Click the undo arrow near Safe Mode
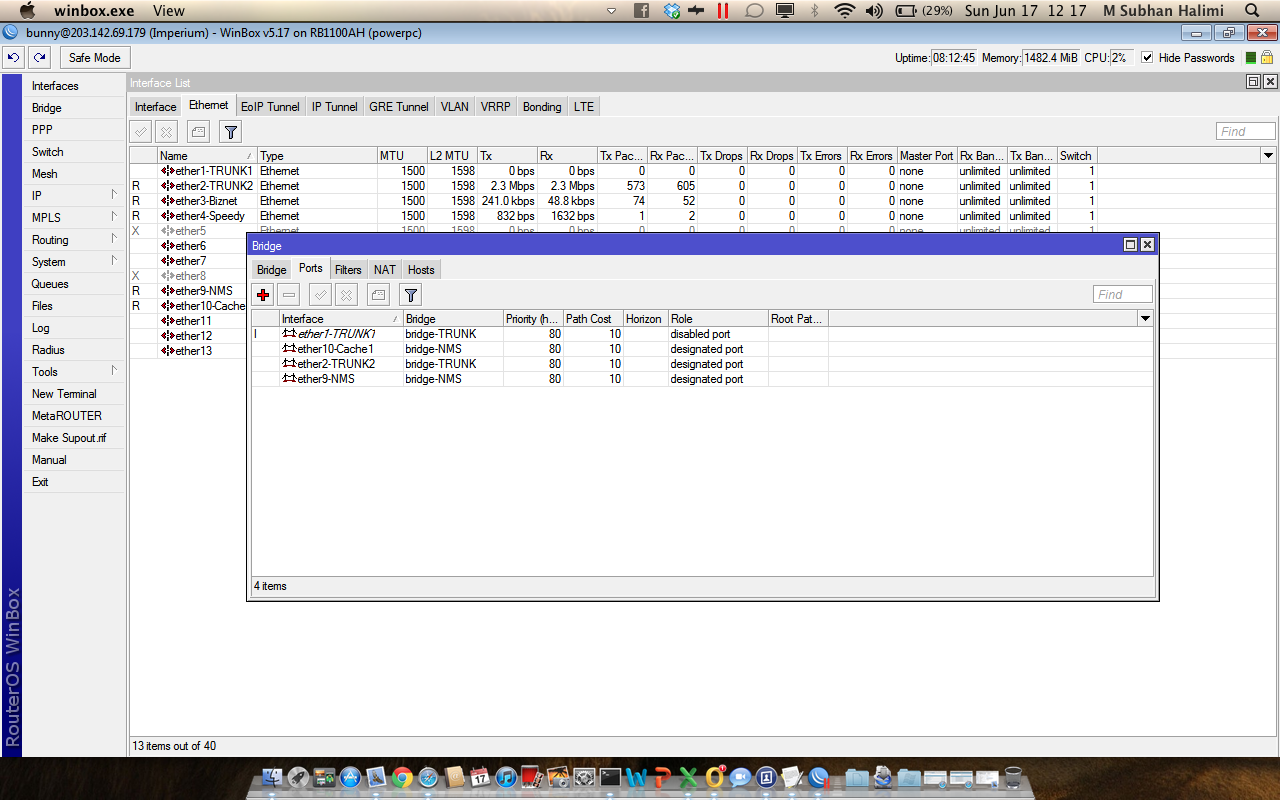Image resolution: width=1280 pixels, height=800 pixels. tap(12, 57)
